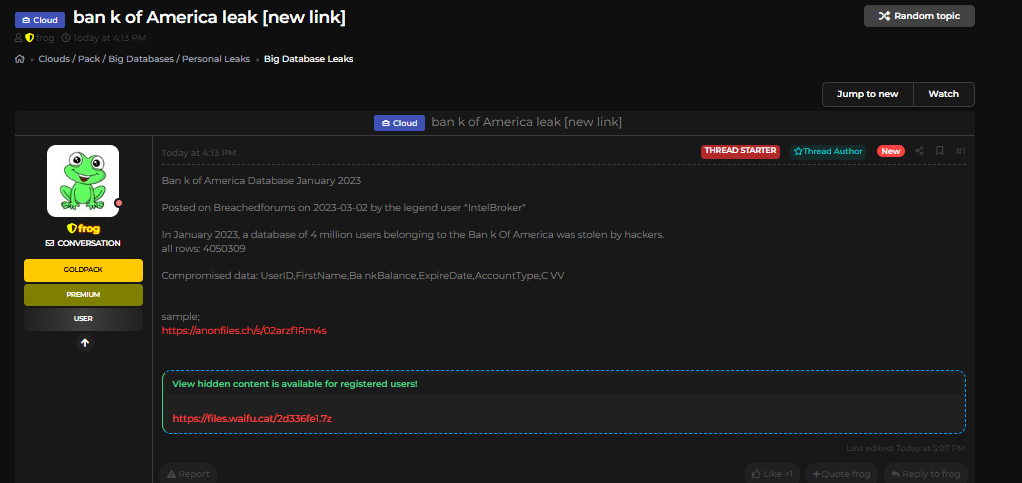Click the blue Cloud tag beside the title

point(40,19)
